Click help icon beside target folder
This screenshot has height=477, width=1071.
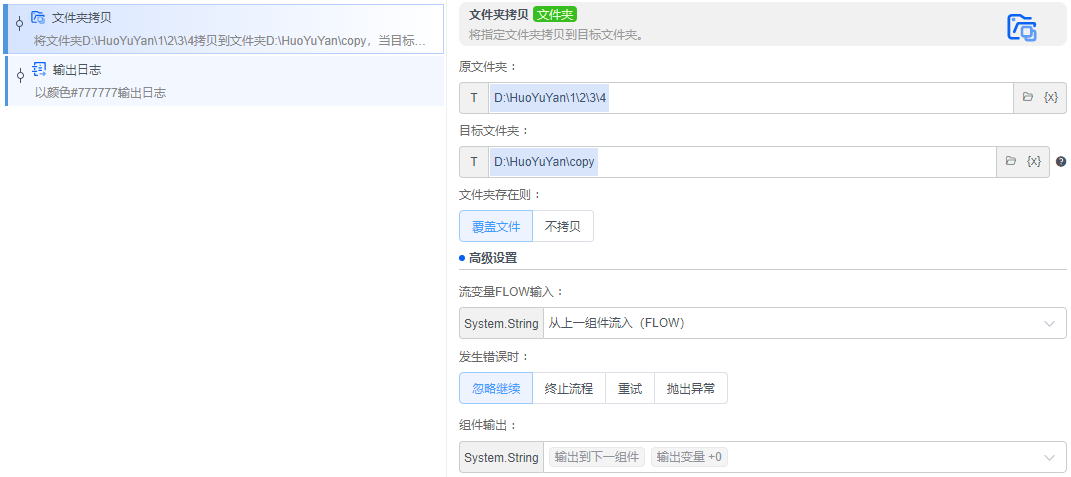[1061, 162]
